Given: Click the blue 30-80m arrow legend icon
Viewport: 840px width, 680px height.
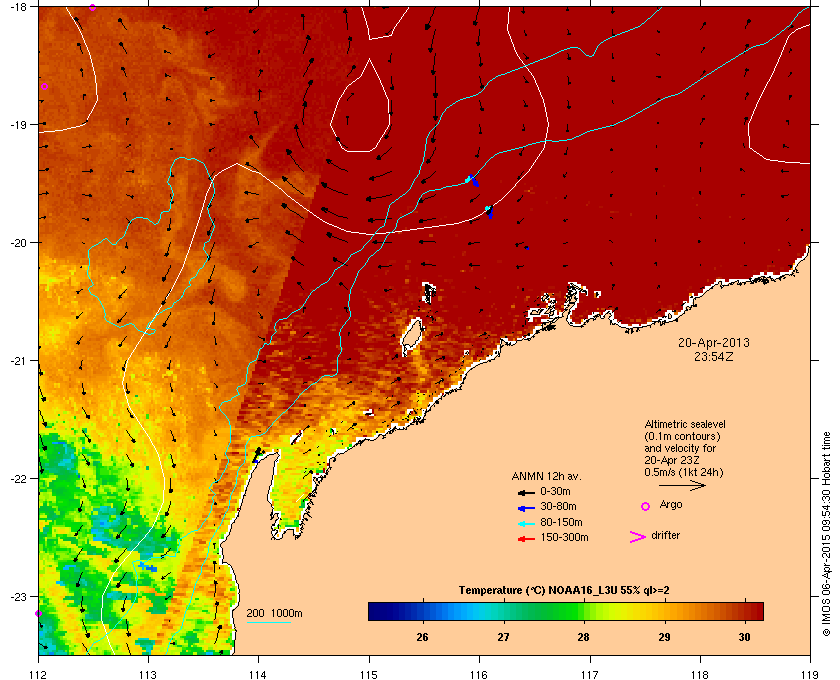Looking at the screenshot, I should (526, 508).
